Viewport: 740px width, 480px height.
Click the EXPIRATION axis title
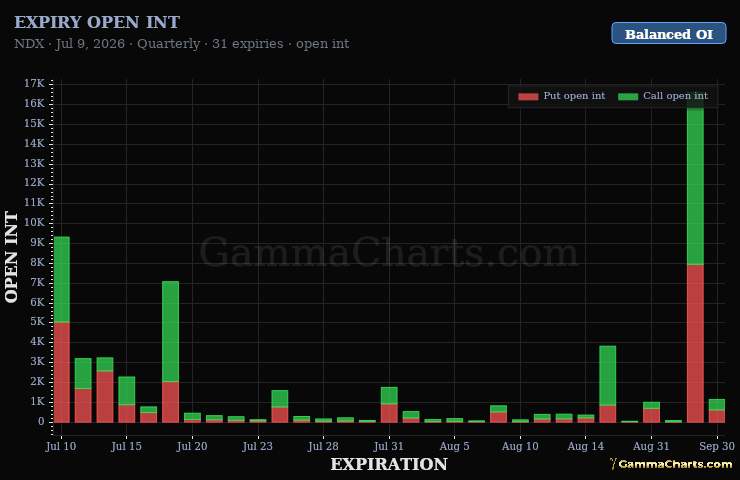pyautogui.click(x=389, y=464)
